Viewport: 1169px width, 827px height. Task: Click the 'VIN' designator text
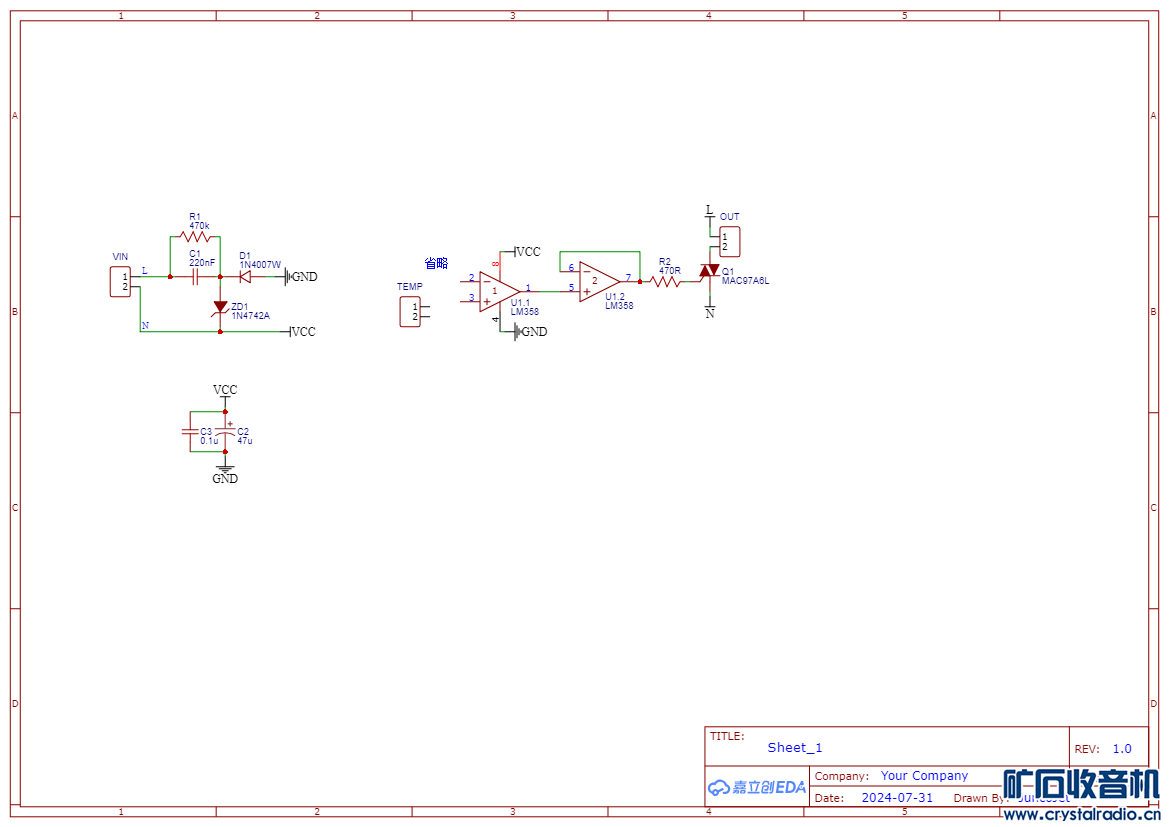coord(120,257)
